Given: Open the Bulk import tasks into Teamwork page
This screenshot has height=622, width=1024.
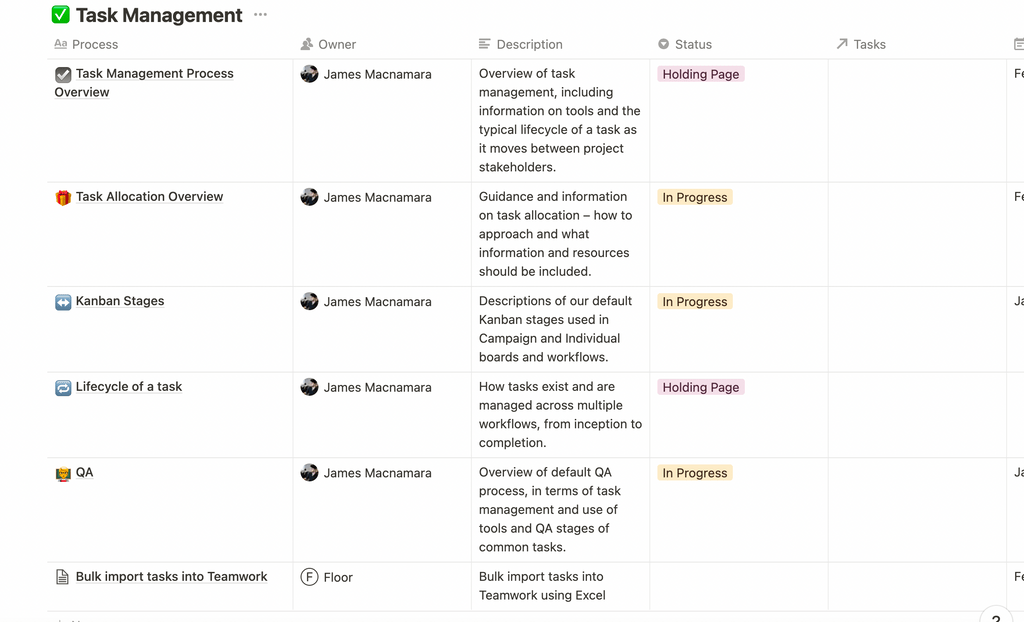Looking at the screenshot, I should coord(171,577).
